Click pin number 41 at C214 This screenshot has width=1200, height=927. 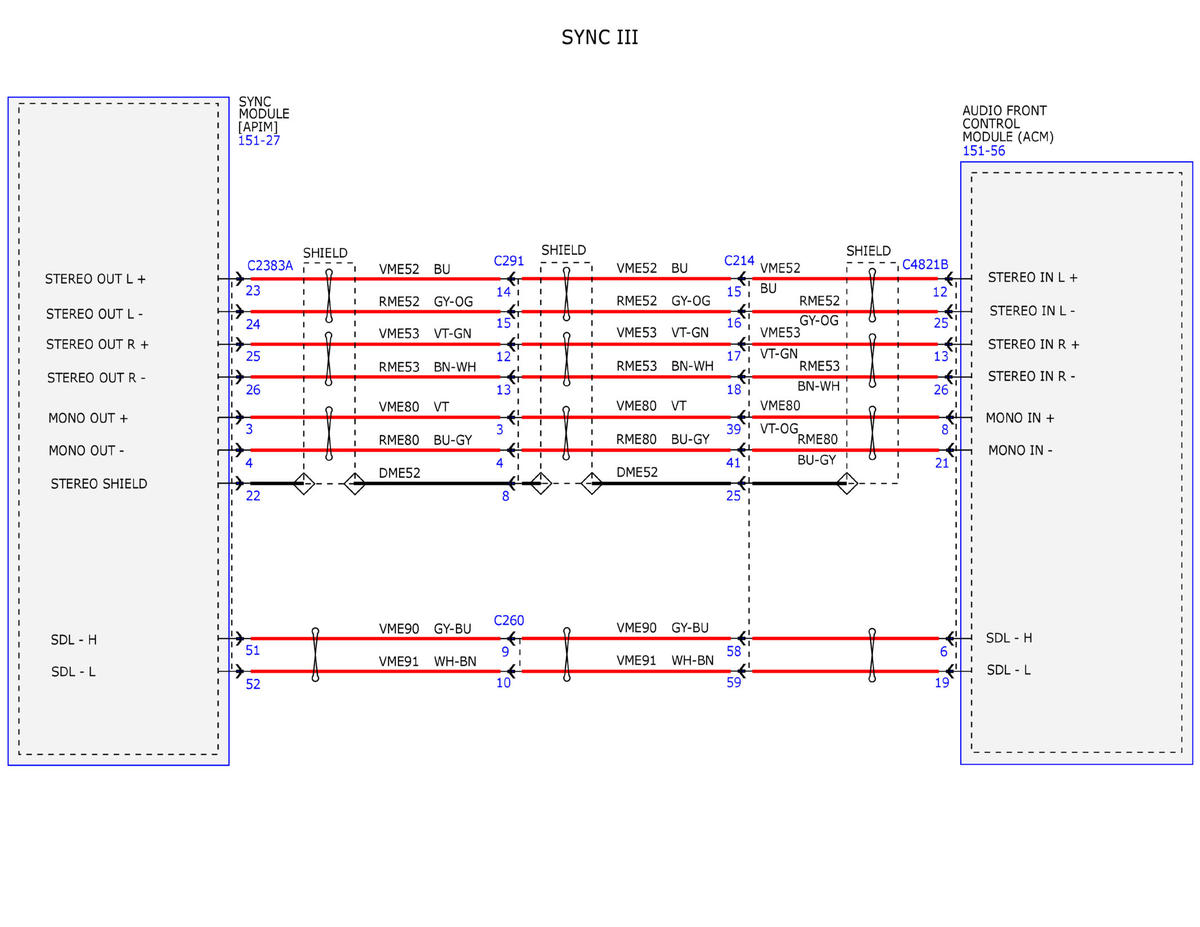point(733,463)
